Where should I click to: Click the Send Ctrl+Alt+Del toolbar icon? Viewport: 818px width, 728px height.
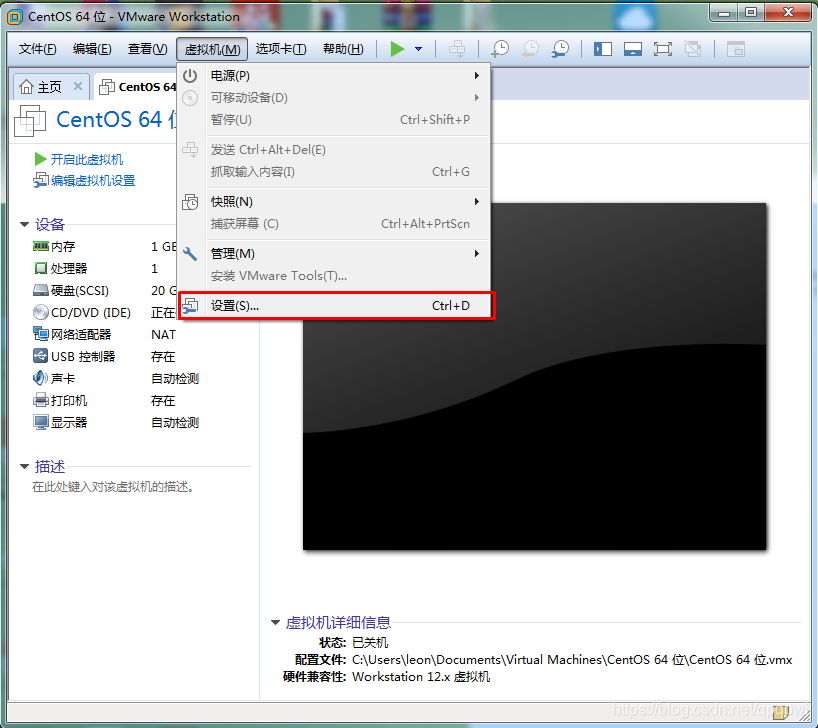tap(457, 49)
